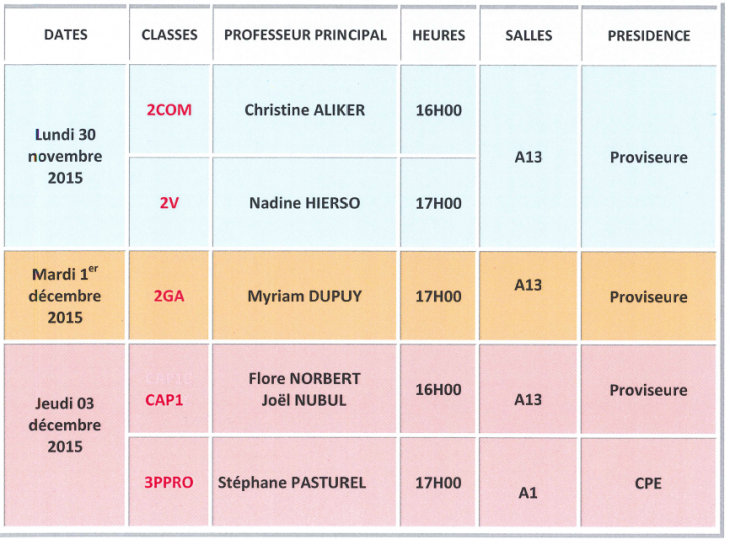This screenshot has width=730, height=545.
Task: Click the PRESIDENCE column header
Action: point(649,35)
